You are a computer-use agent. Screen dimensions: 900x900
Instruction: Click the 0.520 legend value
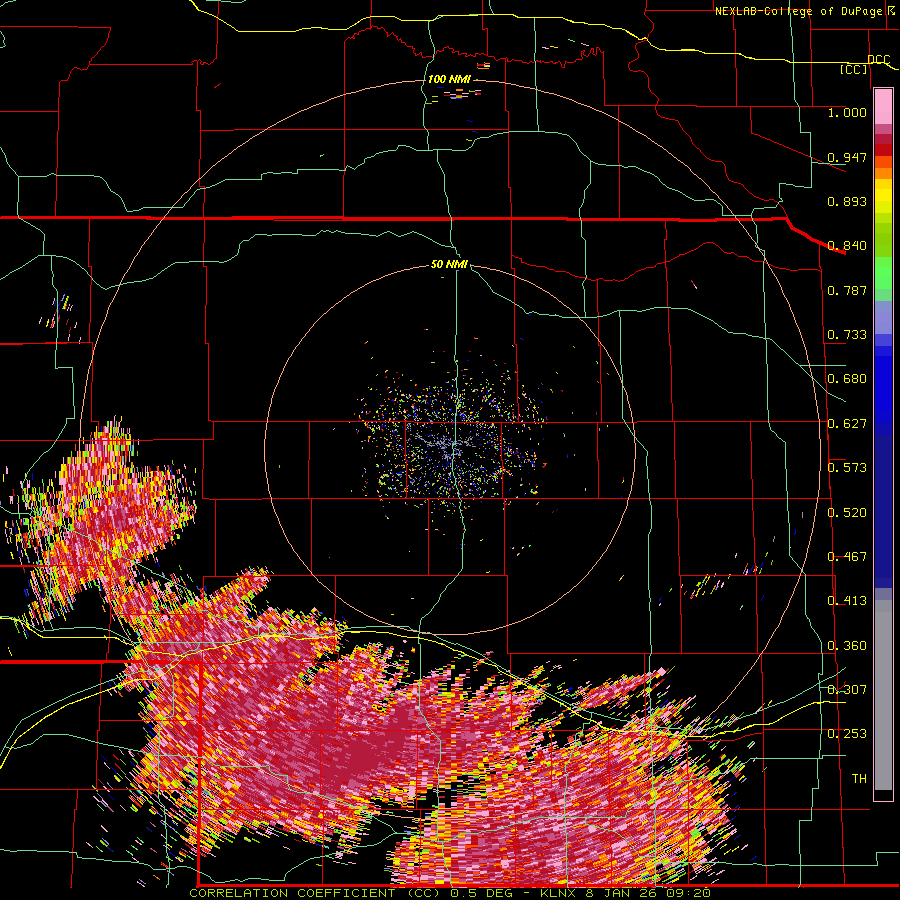(x=847, y=513)
